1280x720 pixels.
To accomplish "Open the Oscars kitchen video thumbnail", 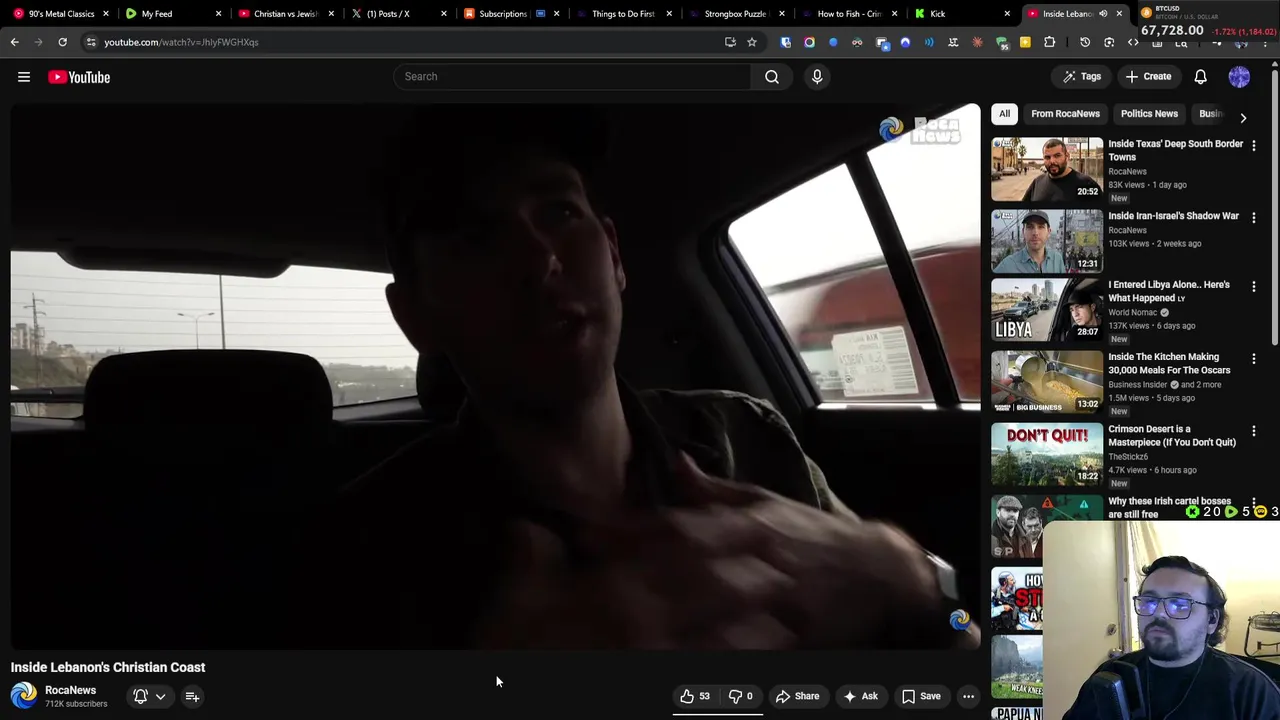I will [1047, 382].
